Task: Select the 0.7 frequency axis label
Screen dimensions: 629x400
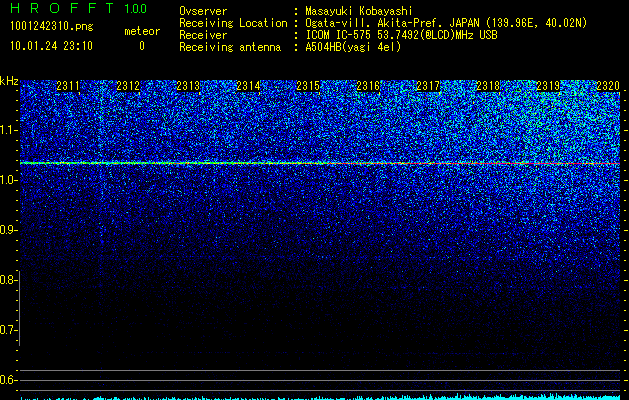Action: [7, 330]
